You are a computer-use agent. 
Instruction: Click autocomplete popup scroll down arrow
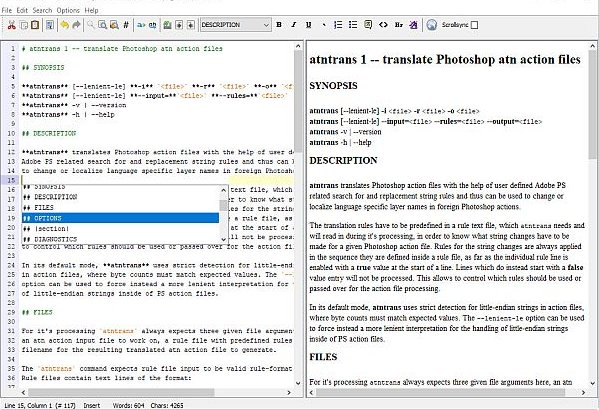224,239
